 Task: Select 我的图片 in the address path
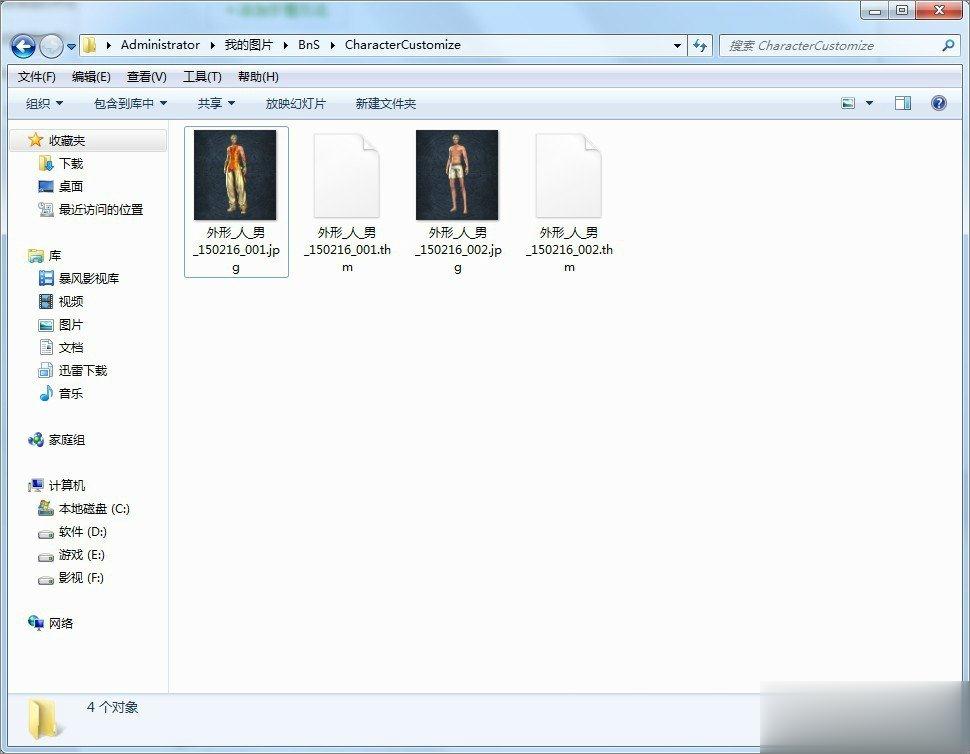pyautogui.click(x=249, y=45)
